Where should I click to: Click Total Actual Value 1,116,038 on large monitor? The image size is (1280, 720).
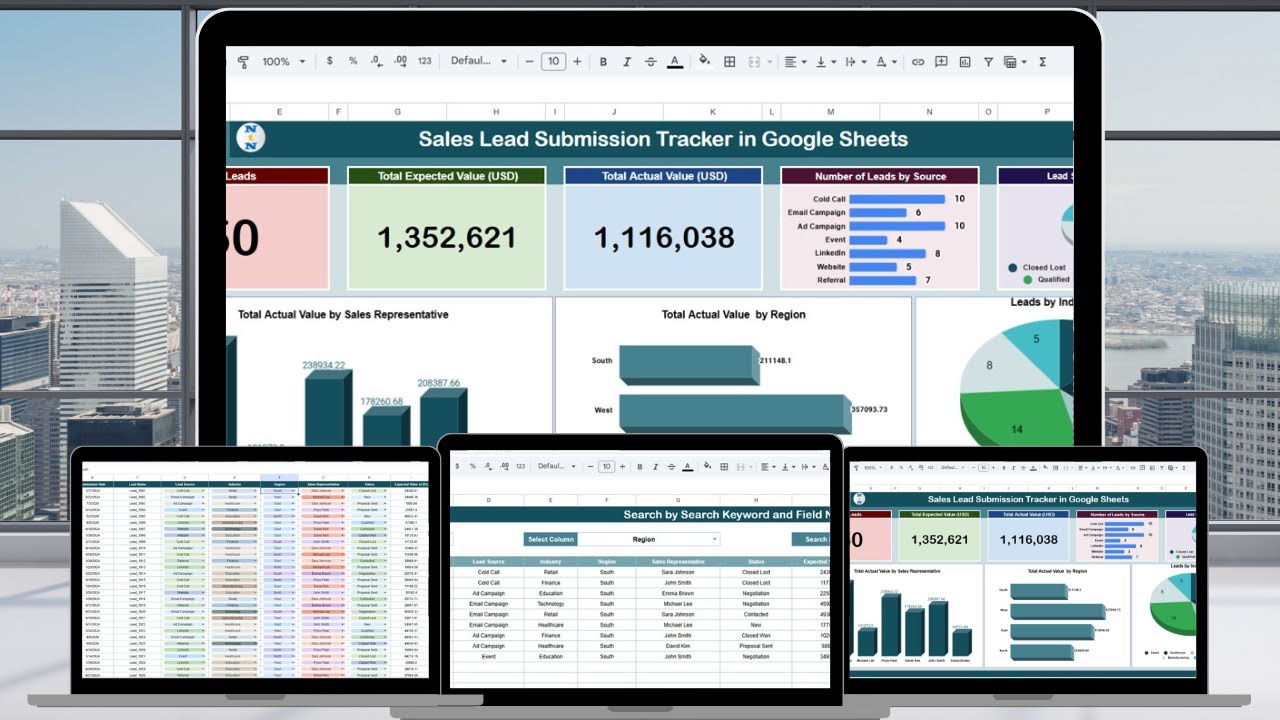[664, 237]
